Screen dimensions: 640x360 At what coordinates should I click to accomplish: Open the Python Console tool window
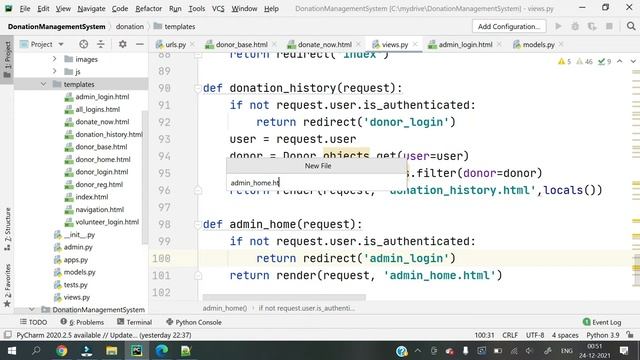(x=194, y=322)
